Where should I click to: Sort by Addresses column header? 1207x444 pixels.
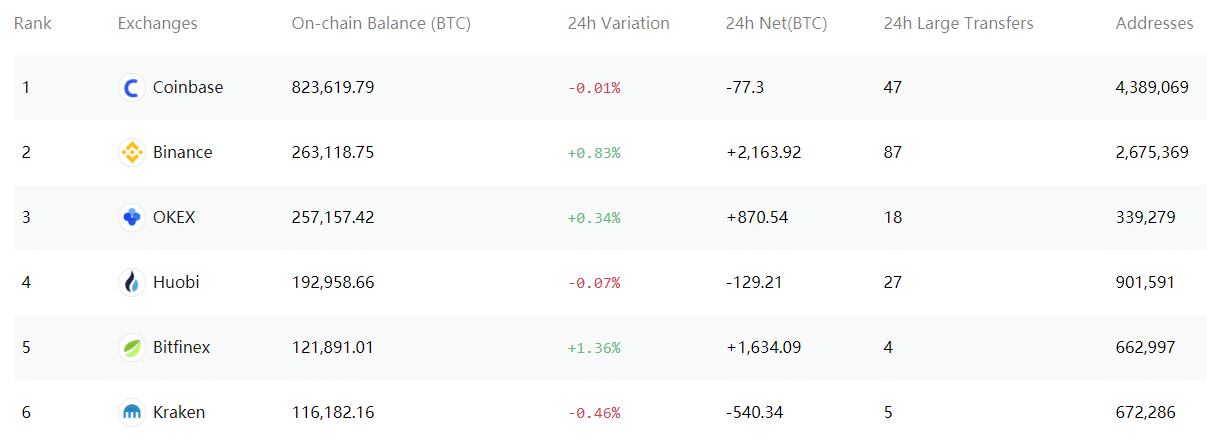1154,23
